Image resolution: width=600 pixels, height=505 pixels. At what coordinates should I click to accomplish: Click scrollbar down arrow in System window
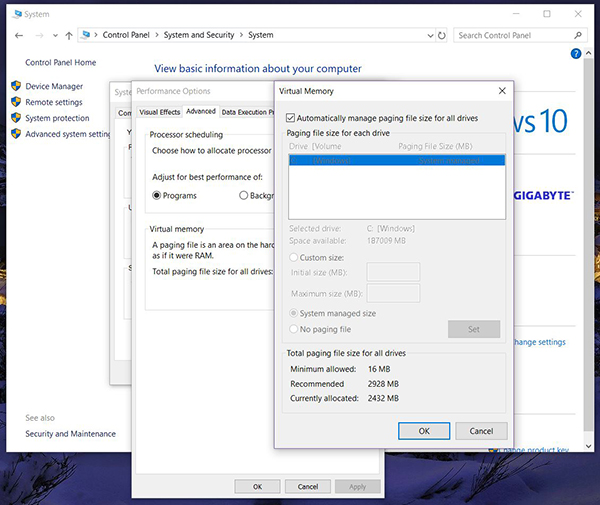click(x=589, y=446)
